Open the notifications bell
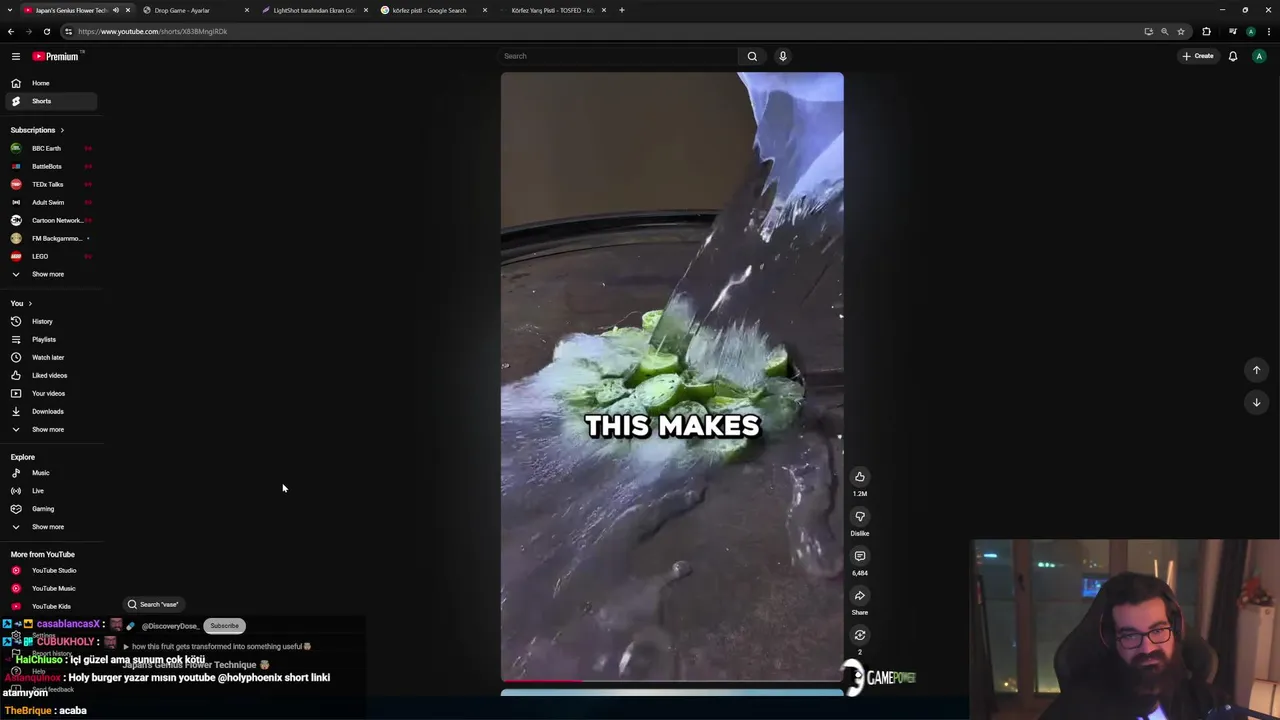This screenshot has height=720, width=1280. pyautogui.click(x=1233, y=56)
